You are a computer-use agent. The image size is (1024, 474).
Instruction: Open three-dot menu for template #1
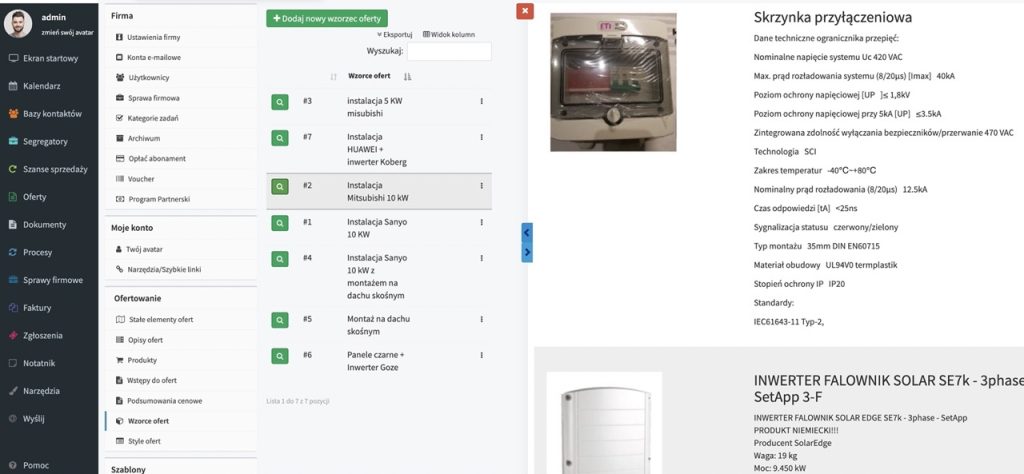pyautogui.click(x=481, y=222)
